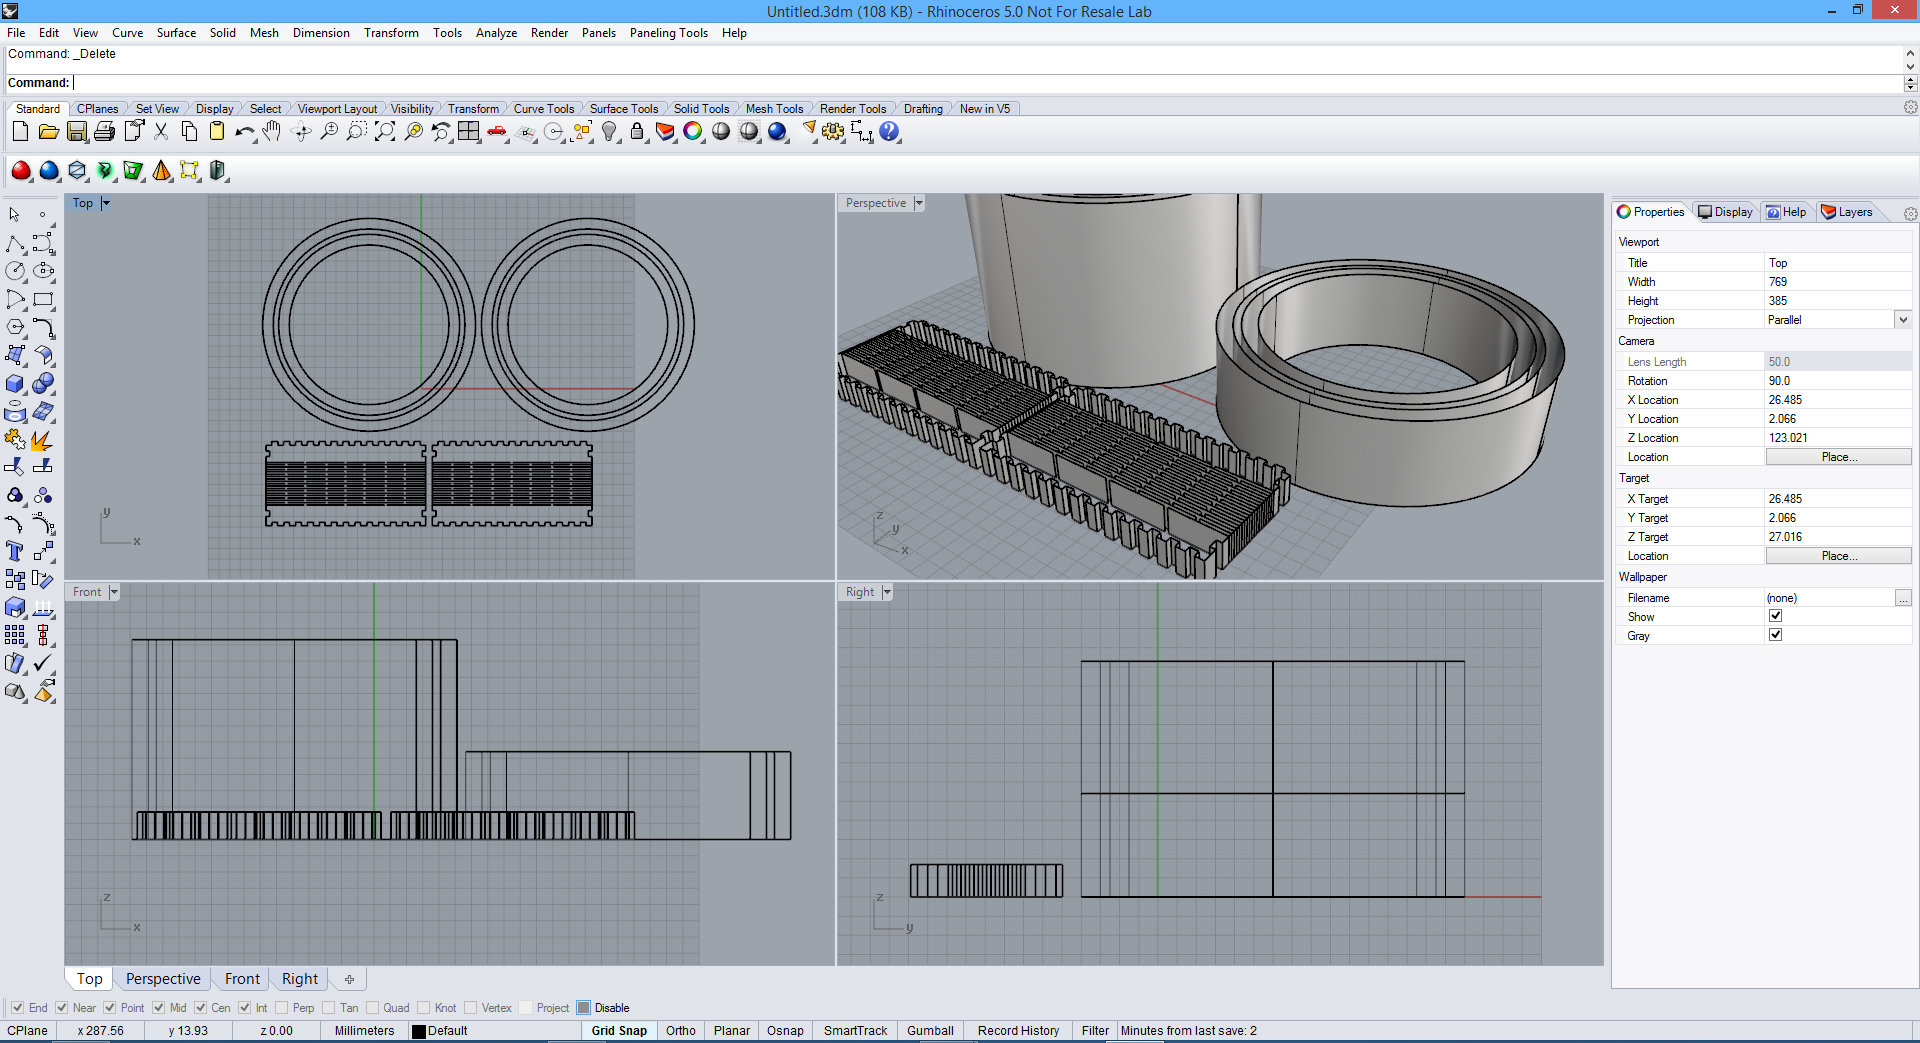Click the Undo icon in the toolbar
The height and width of the screenshot is (1043, 1920).
tap(244, 131)
